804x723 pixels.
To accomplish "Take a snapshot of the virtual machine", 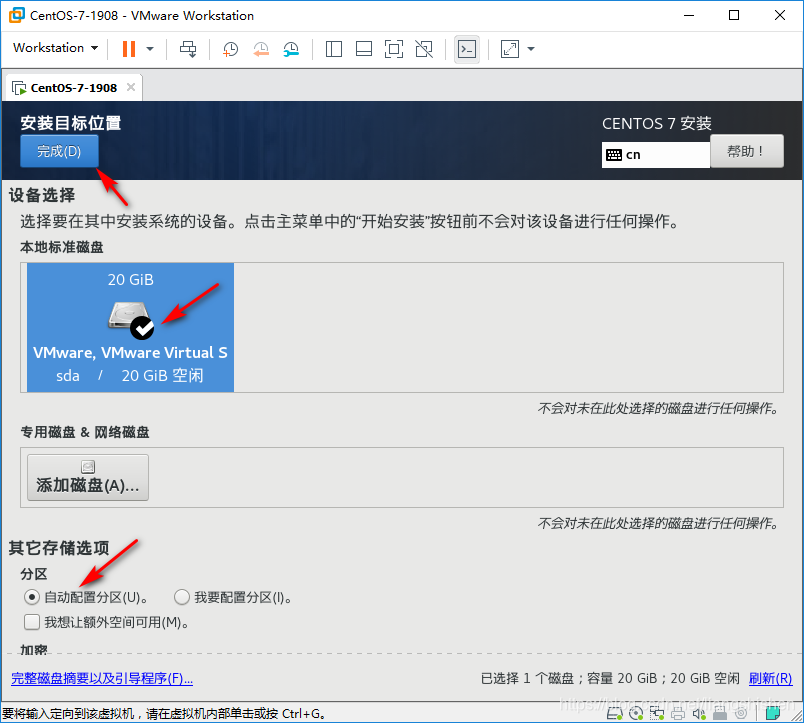I will pos(230,49).
